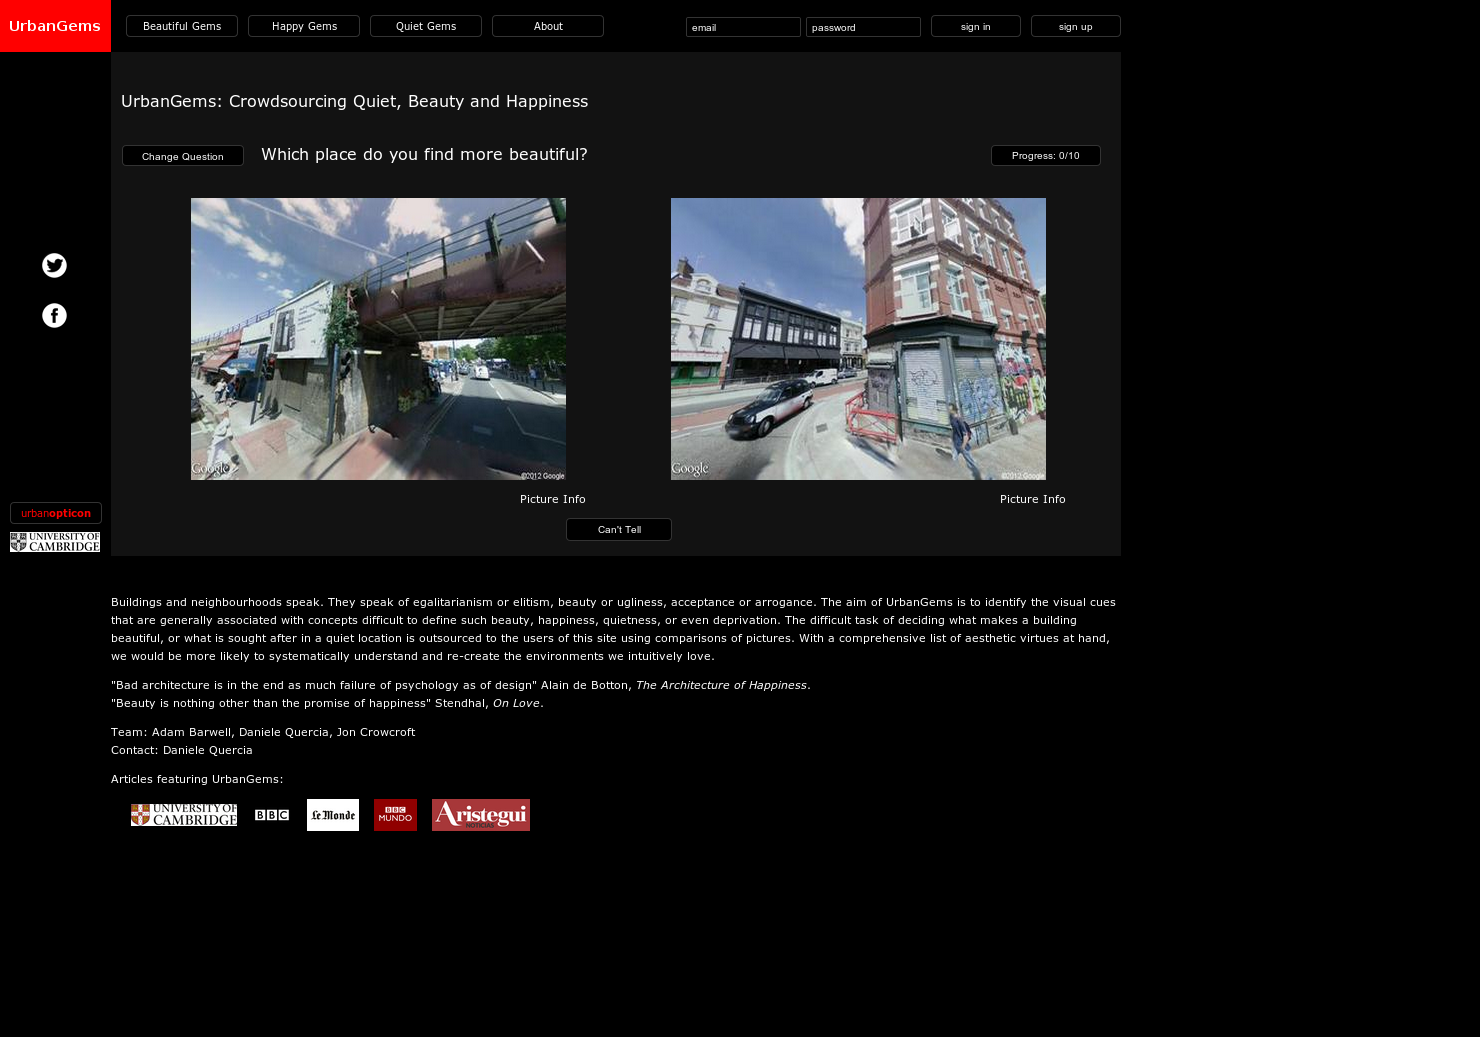
Task: Navigate to Beautiful Gems
Action: click(x=181, y=26)
